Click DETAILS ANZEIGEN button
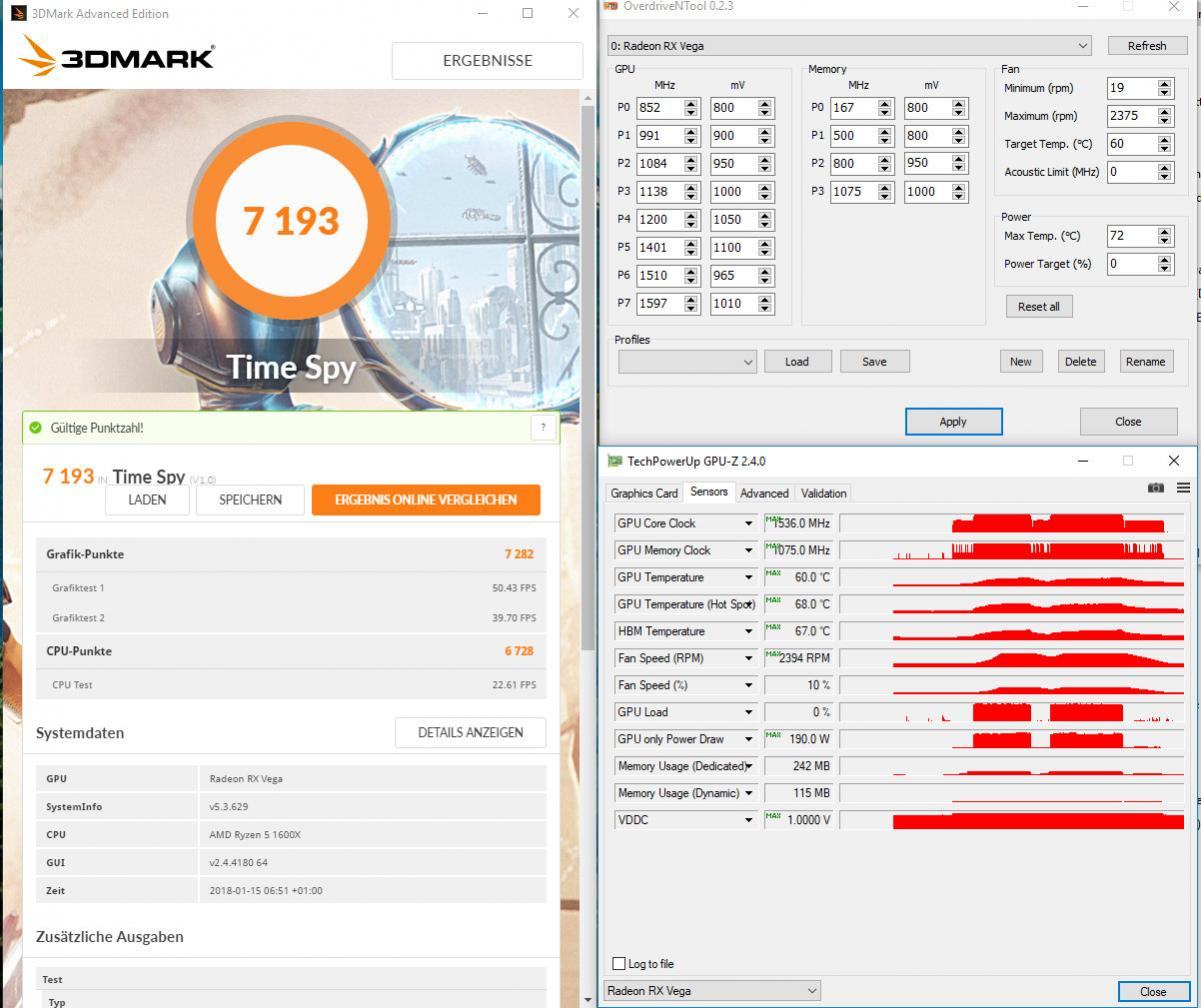 [470, 732]
